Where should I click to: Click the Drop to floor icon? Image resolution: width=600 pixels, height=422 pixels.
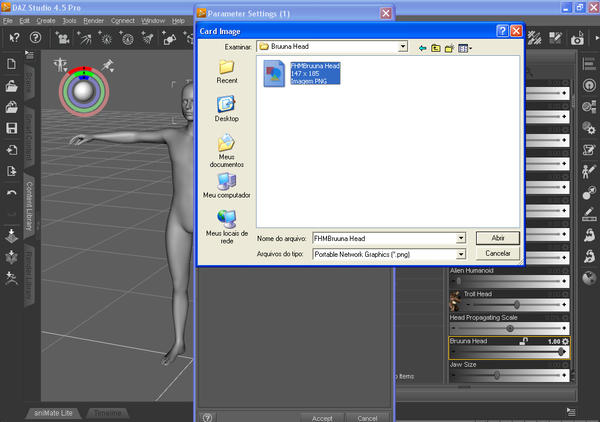(11, 236)
